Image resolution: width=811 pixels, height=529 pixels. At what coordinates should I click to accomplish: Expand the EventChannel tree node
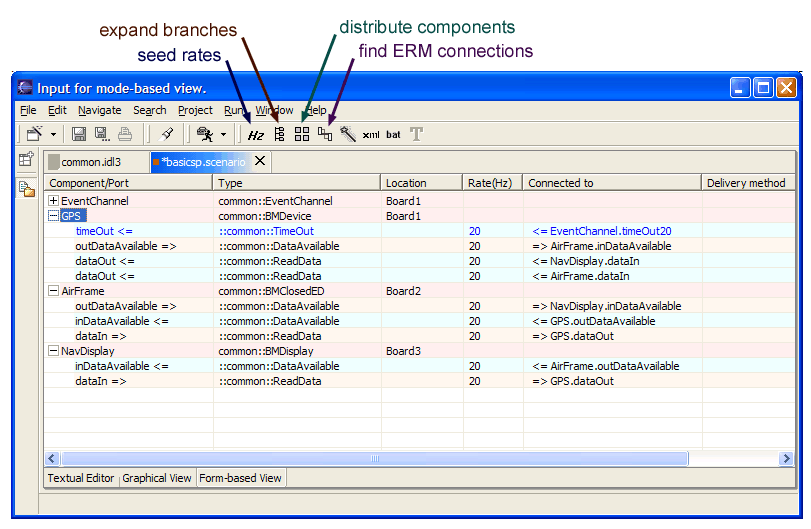point(54,201)
